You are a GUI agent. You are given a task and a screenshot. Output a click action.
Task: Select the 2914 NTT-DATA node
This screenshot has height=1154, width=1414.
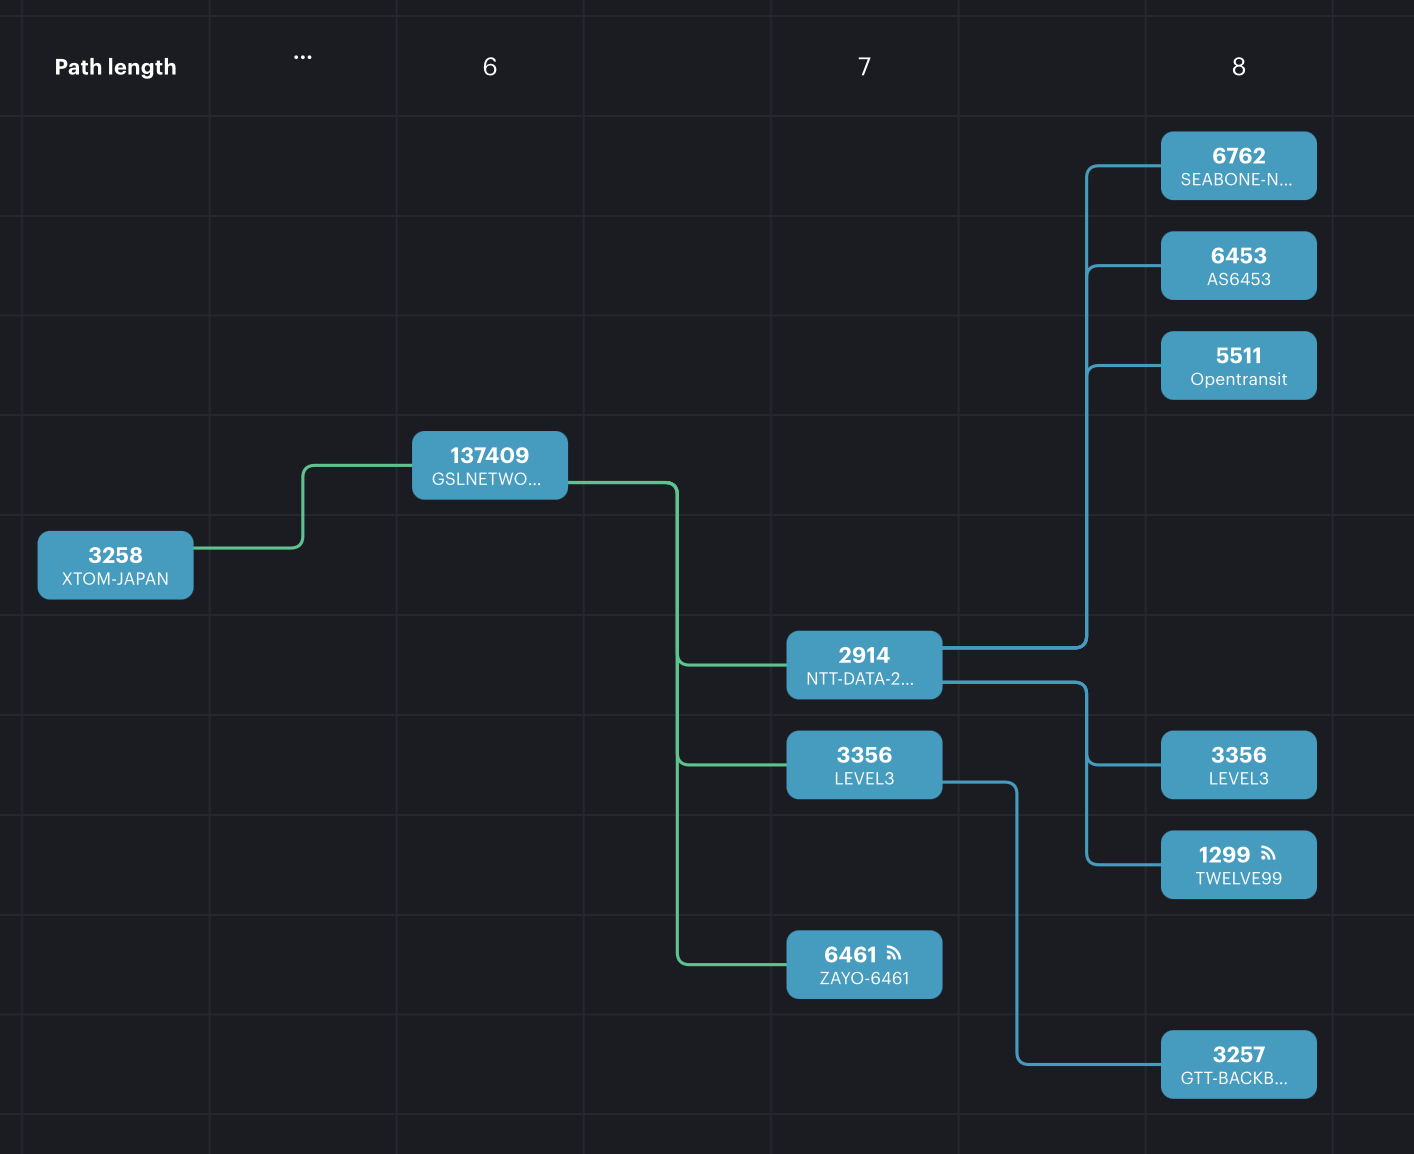point(864,665)
